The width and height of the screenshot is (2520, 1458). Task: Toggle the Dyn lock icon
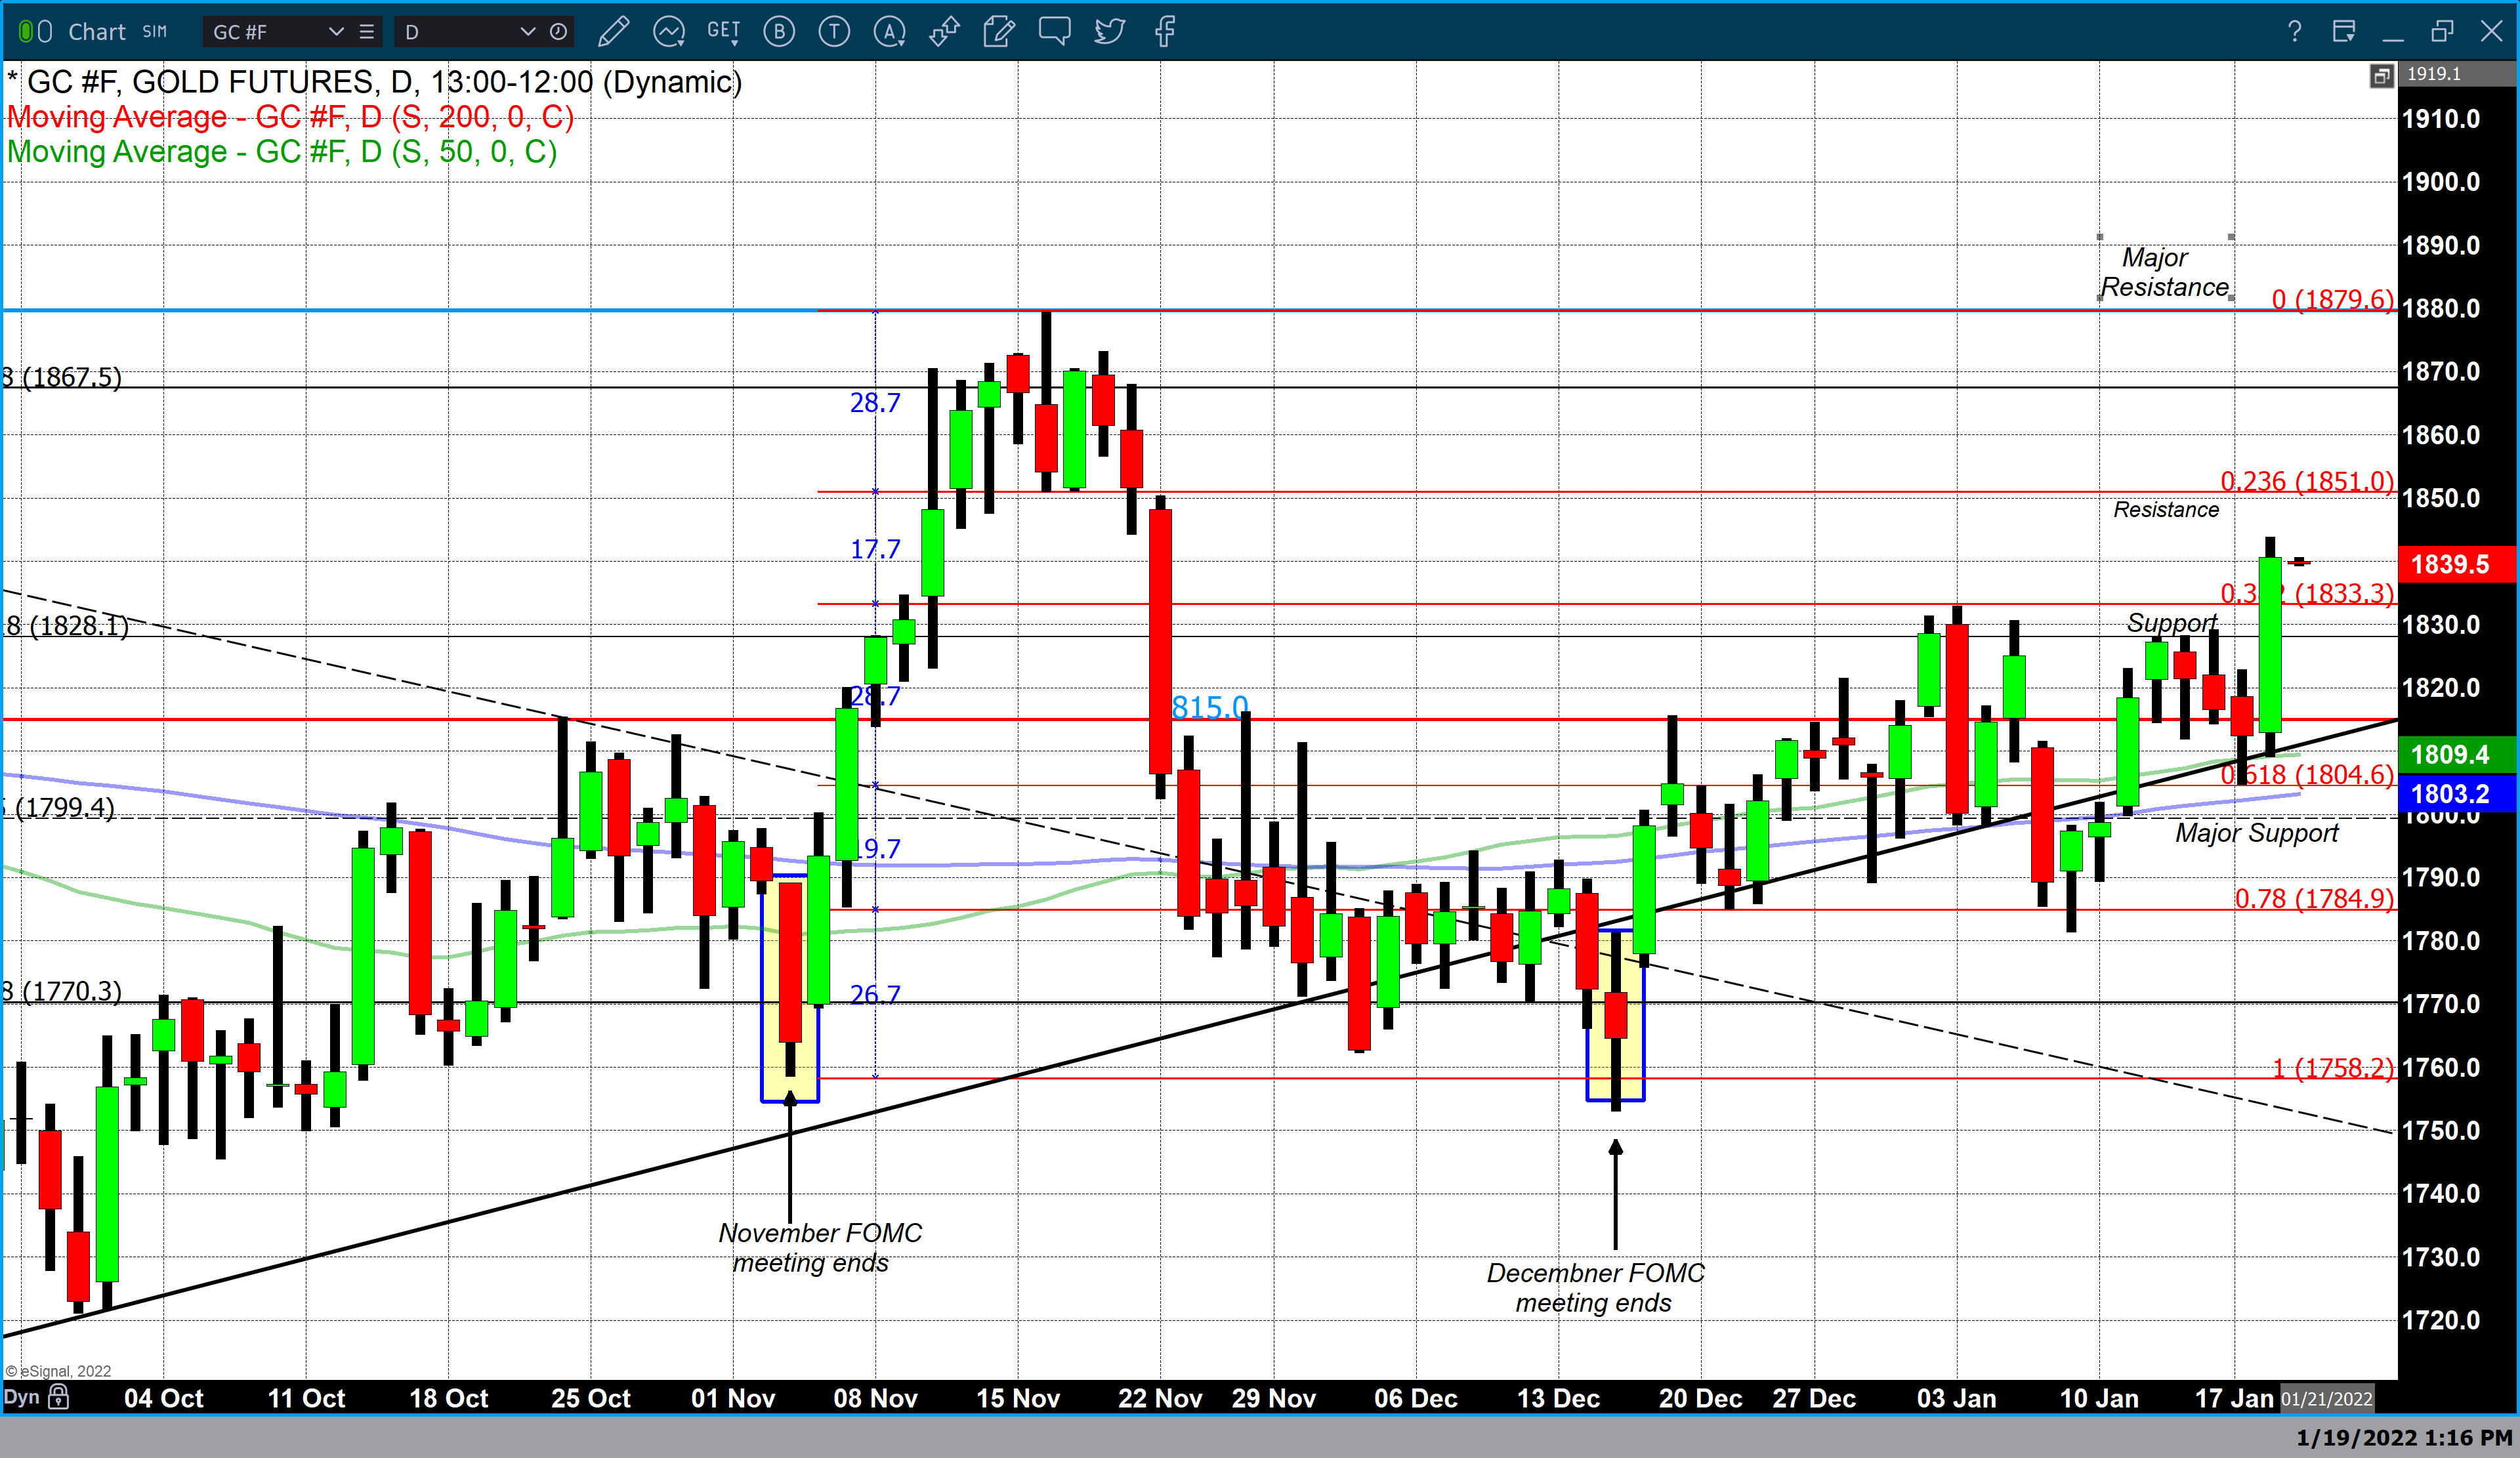pos(59,1396)
